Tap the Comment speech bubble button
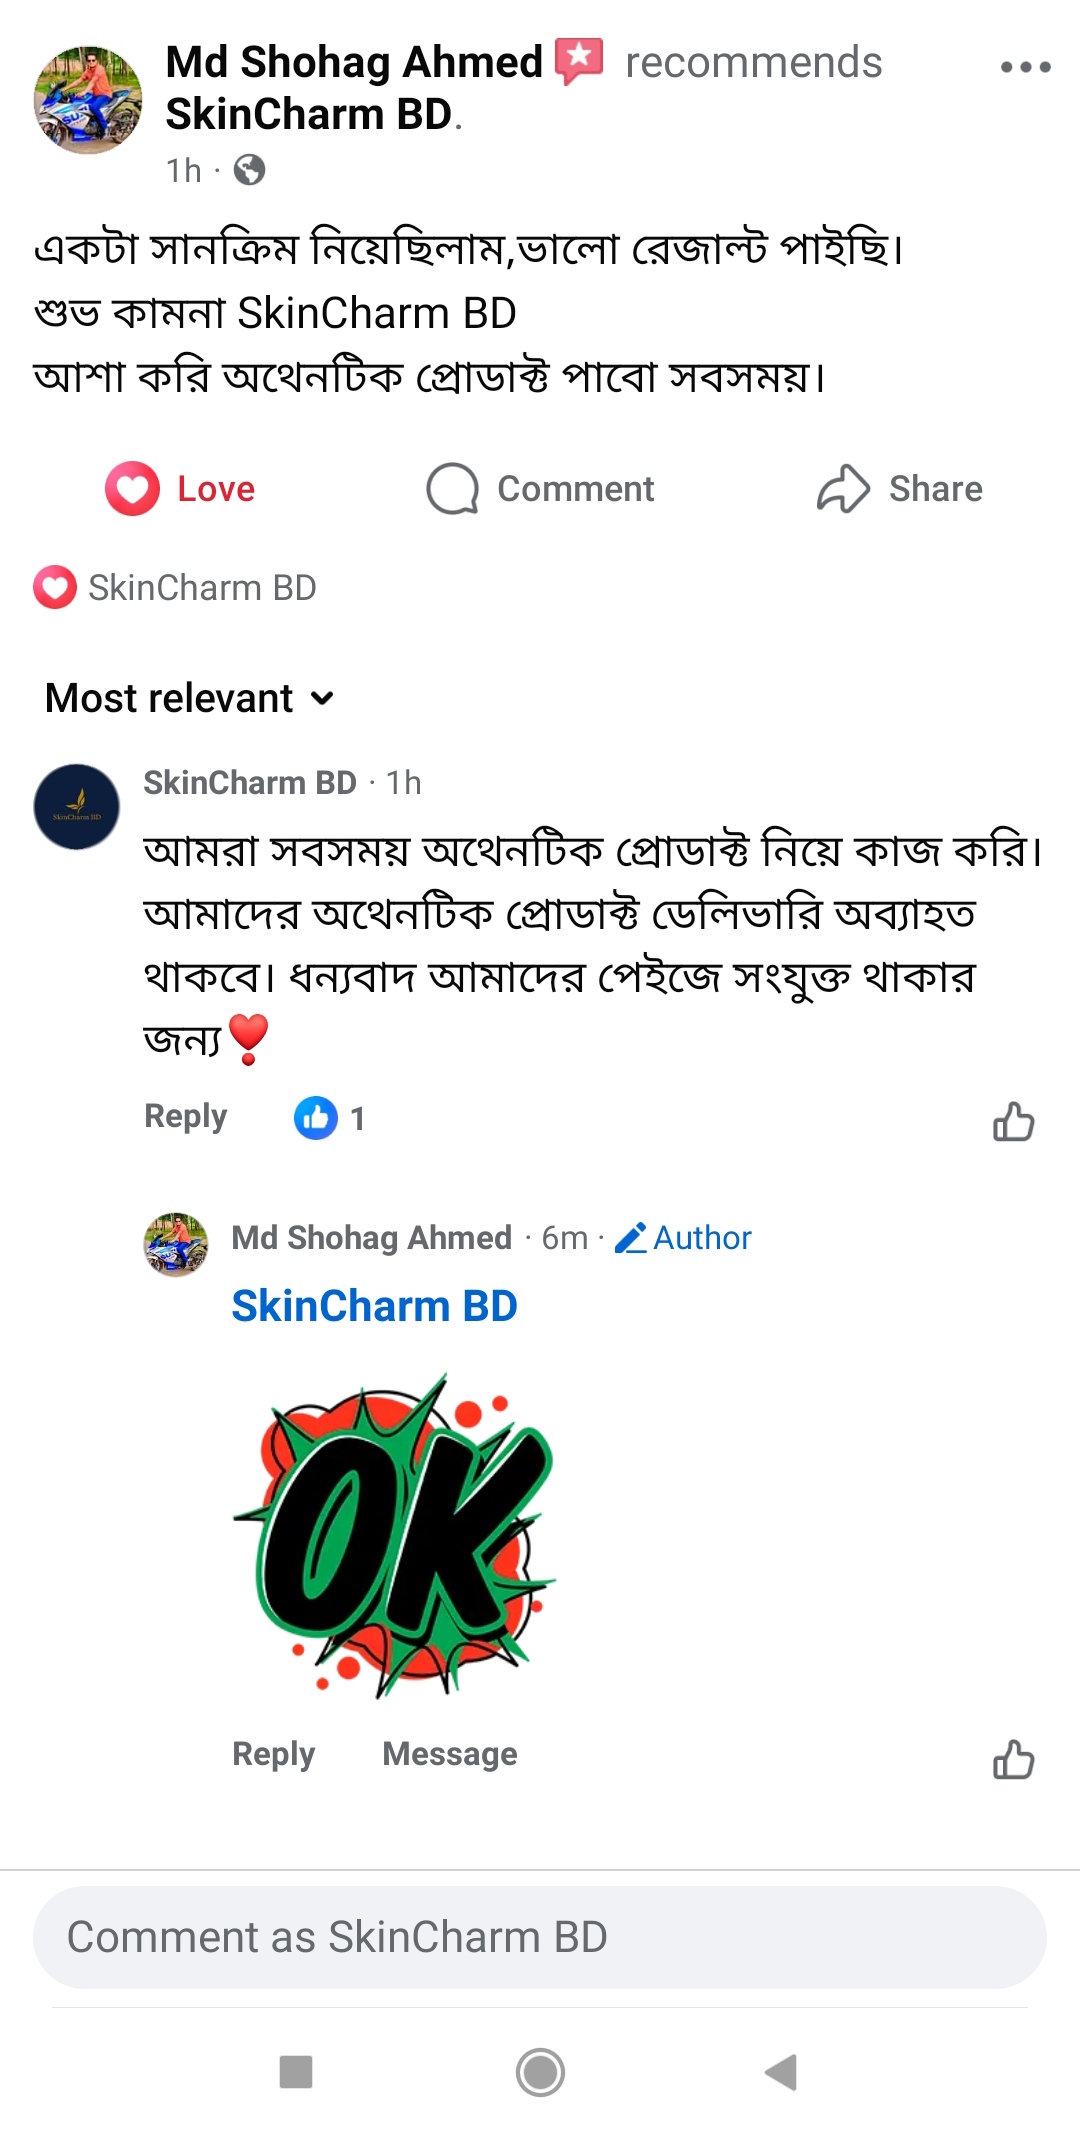This screenshot has width=1080, height=2137. (540, 489)
